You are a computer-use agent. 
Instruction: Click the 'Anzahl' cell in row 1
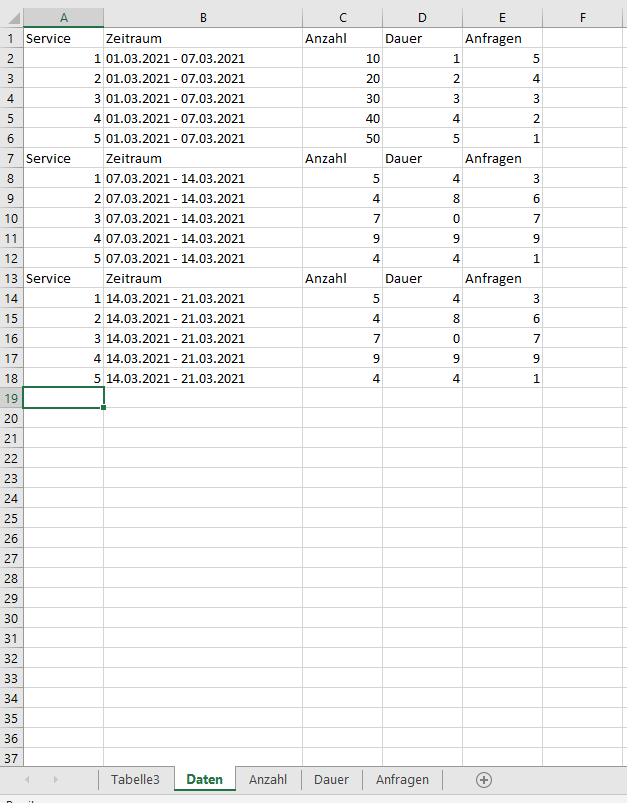pyautogui.click(x=343, y=38)
